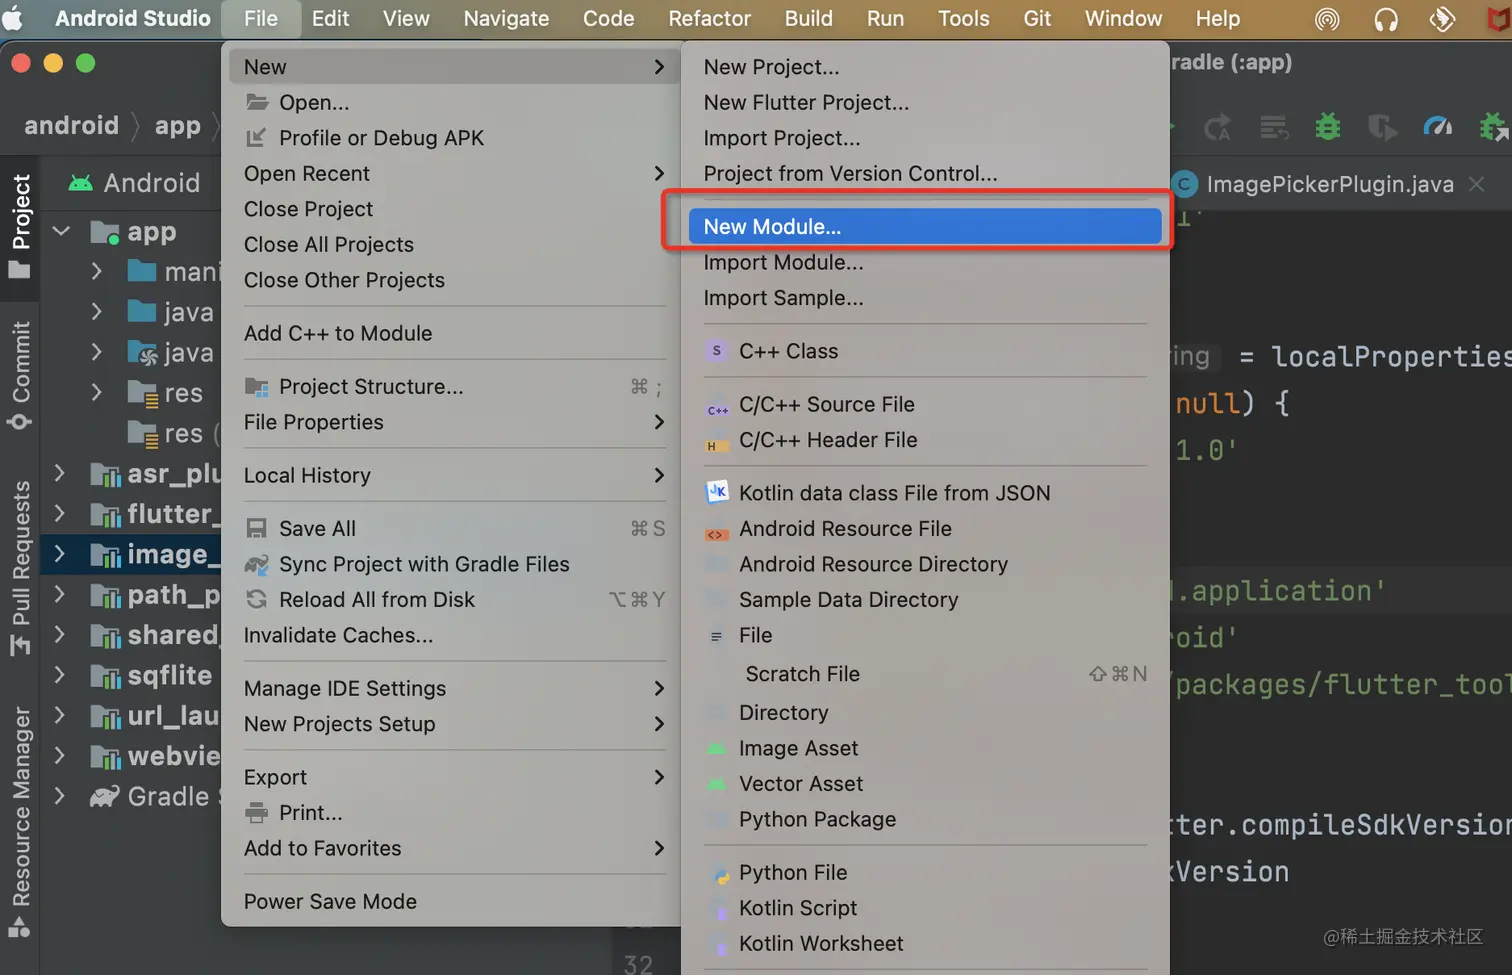1512x975 pixels.
Task: Collapse the app module node
Action: pyautogui.click(x=61, y=231)
